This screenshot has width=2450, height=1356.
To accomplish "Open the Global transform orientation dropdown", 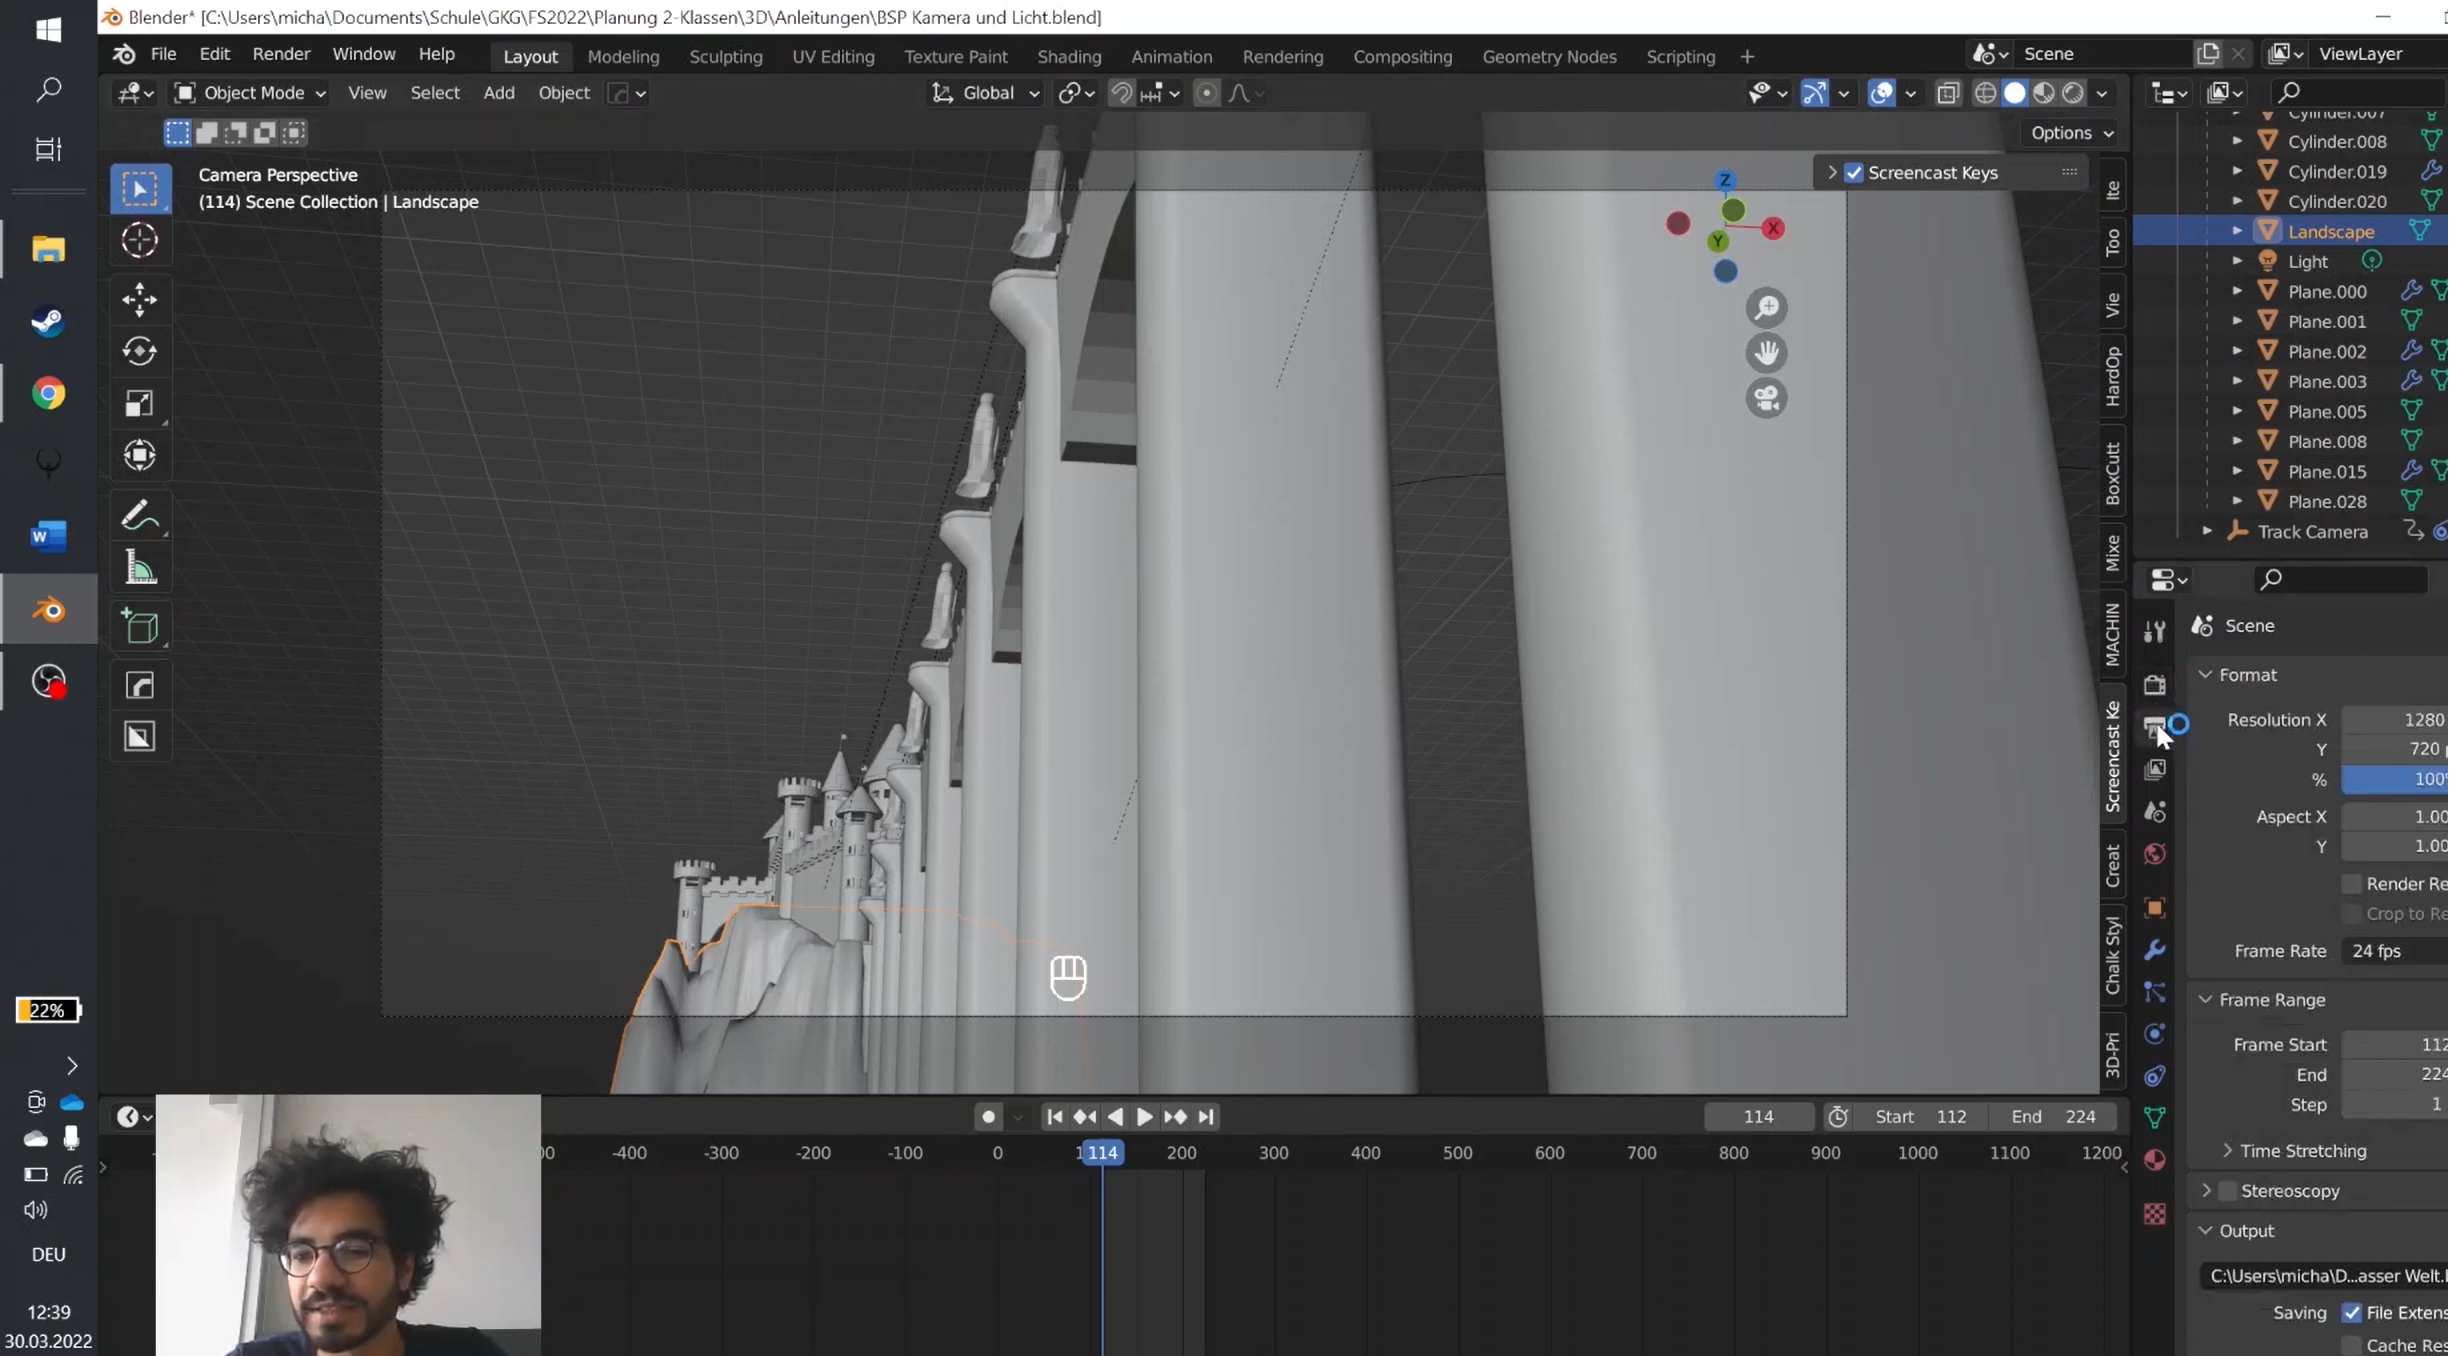I will 986,93.
